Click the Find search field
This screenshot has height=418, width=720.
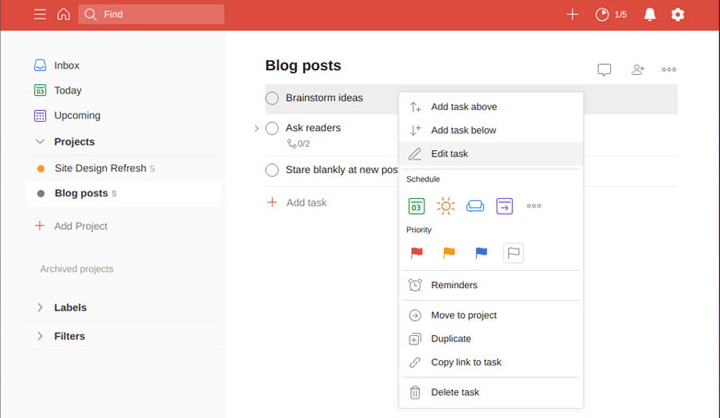coord(151,14)
